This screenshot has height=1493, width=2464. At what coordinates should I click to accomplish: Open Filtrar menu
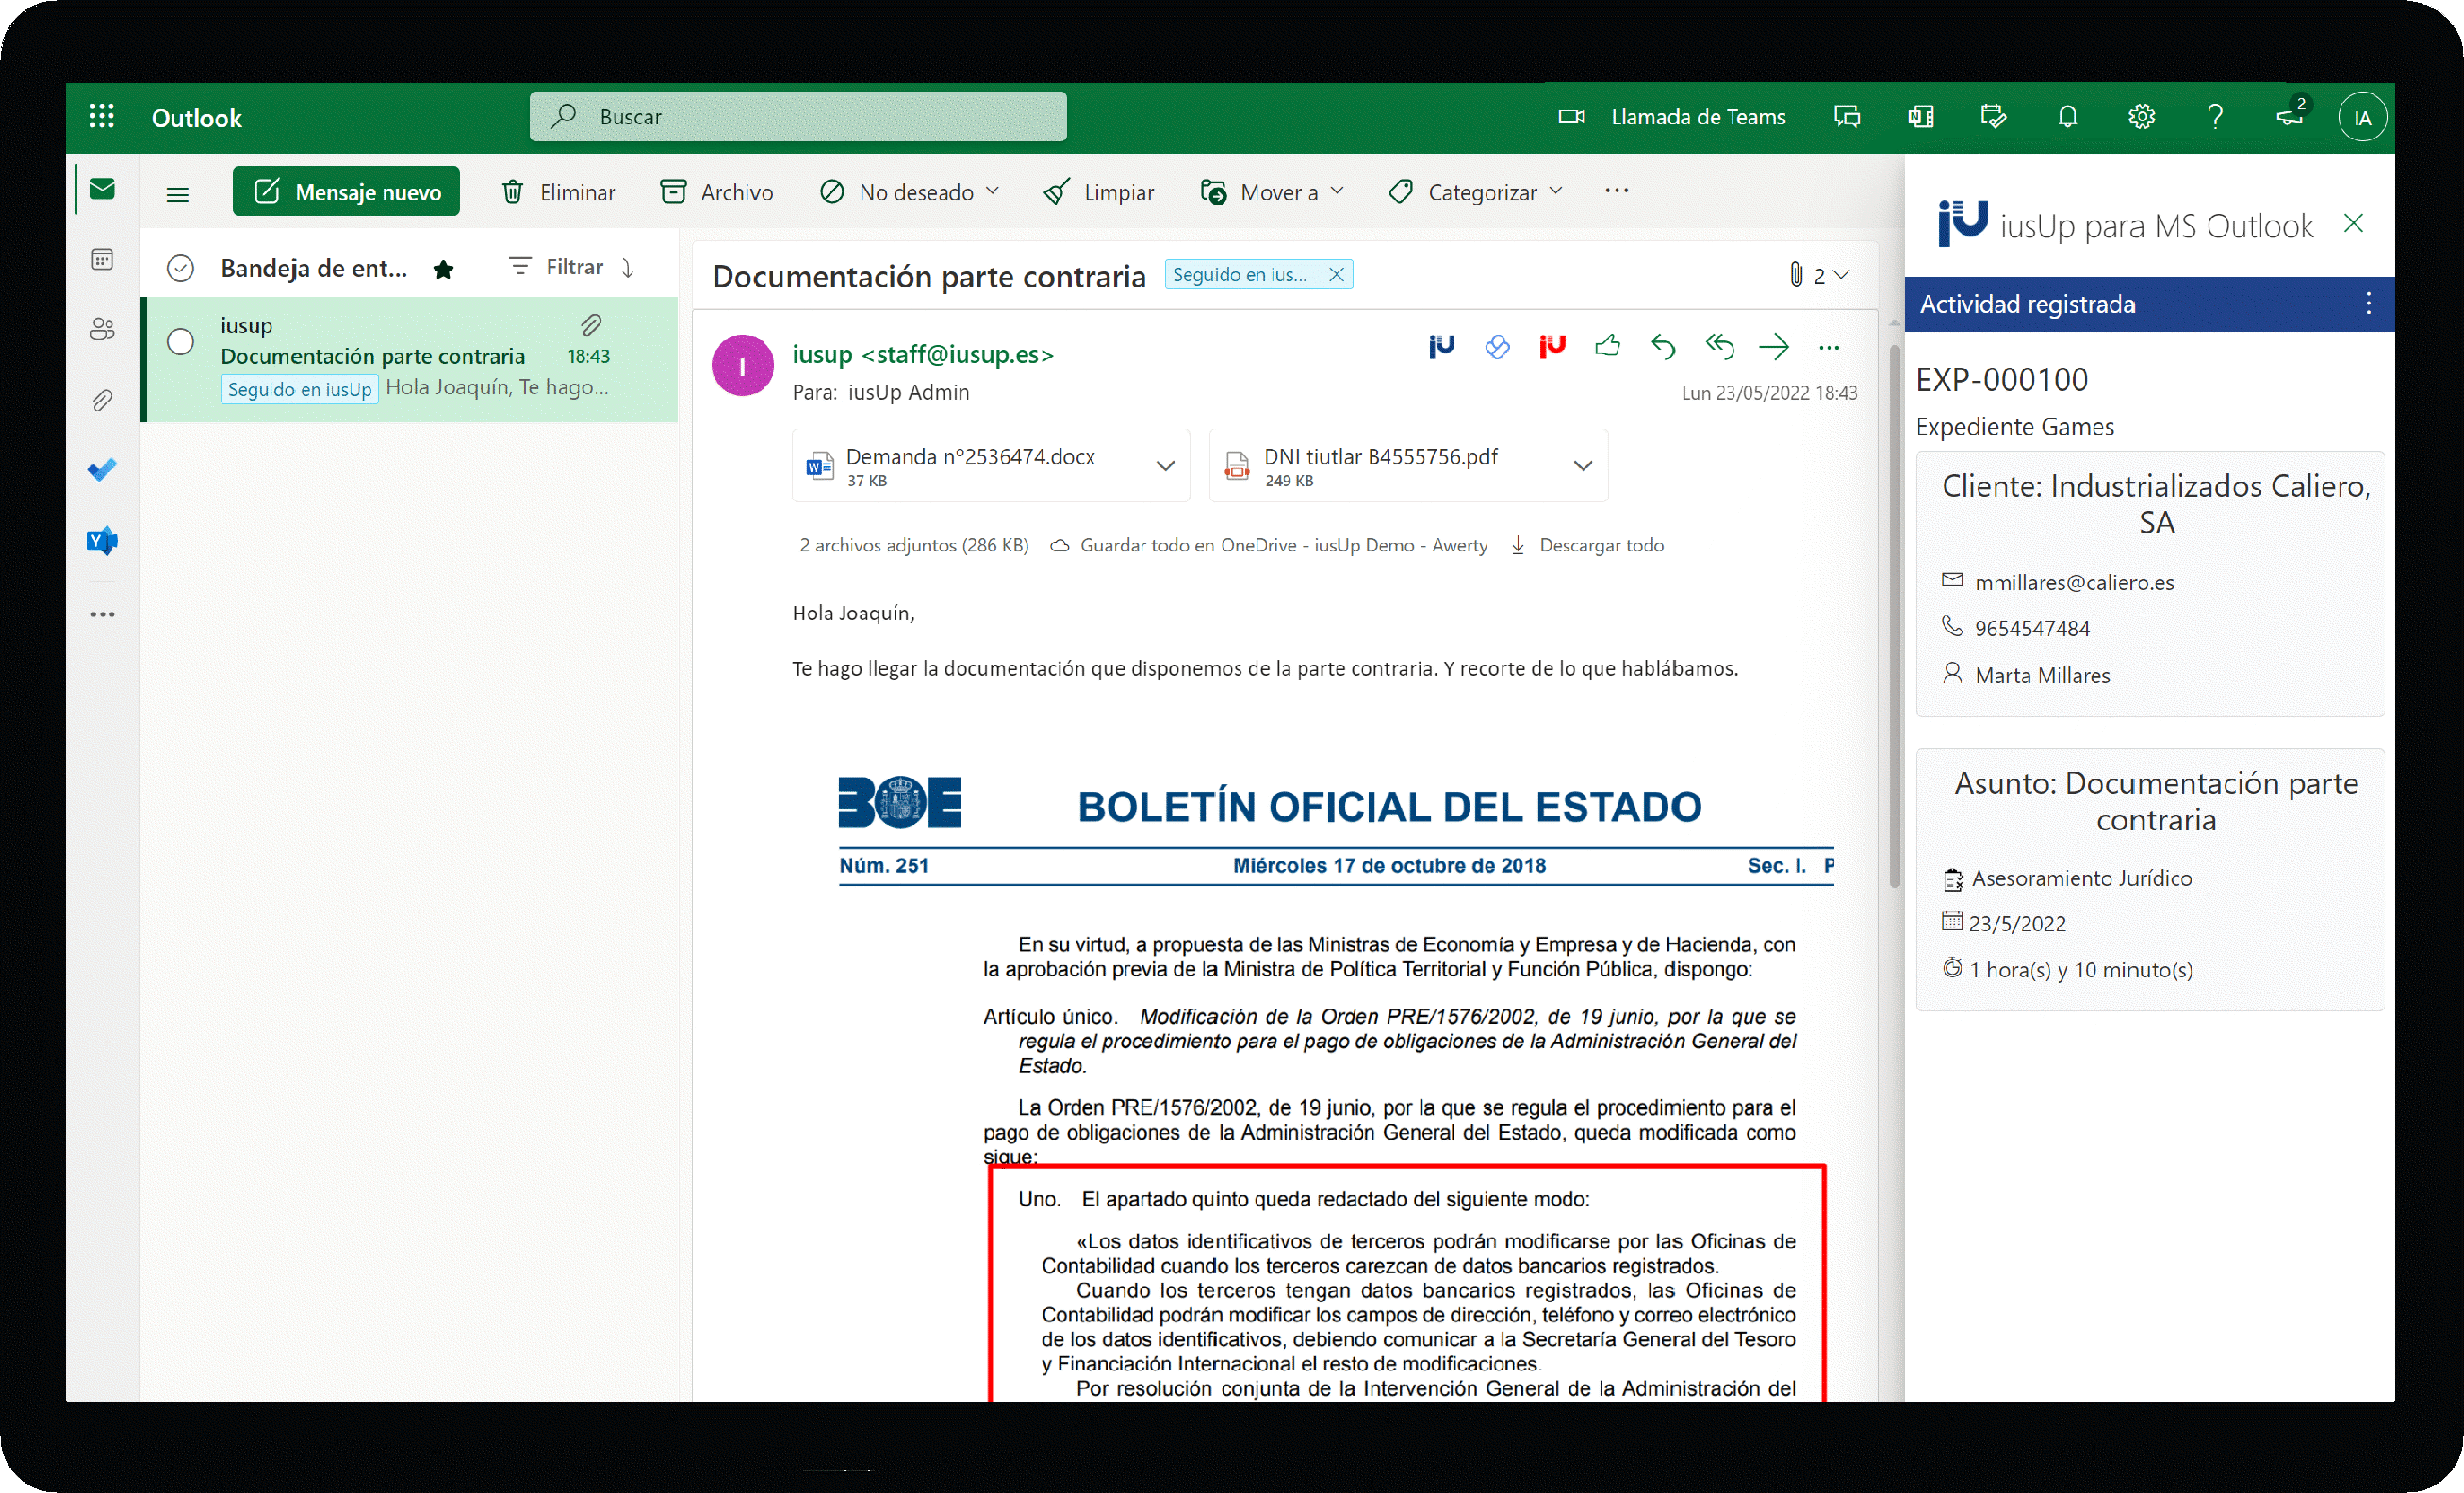point(556,267)
